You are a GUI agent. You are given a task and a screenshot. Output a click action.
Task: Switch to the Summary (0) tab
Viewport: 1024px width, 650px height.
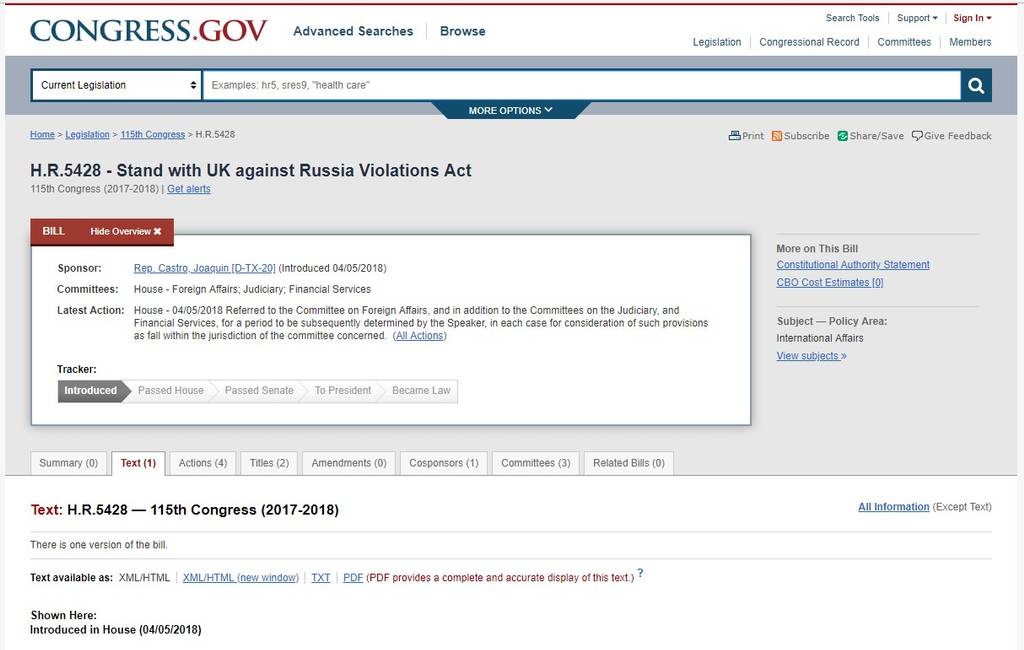click(x=69, y=463)
